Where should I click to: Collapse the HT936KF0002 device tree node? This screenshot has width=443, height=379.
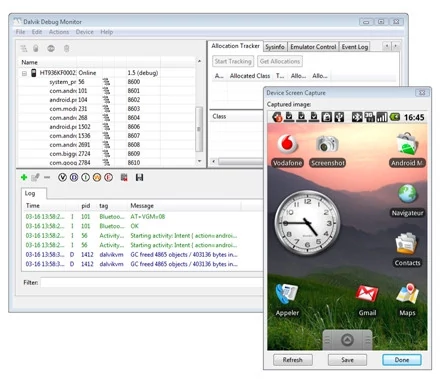24,73
